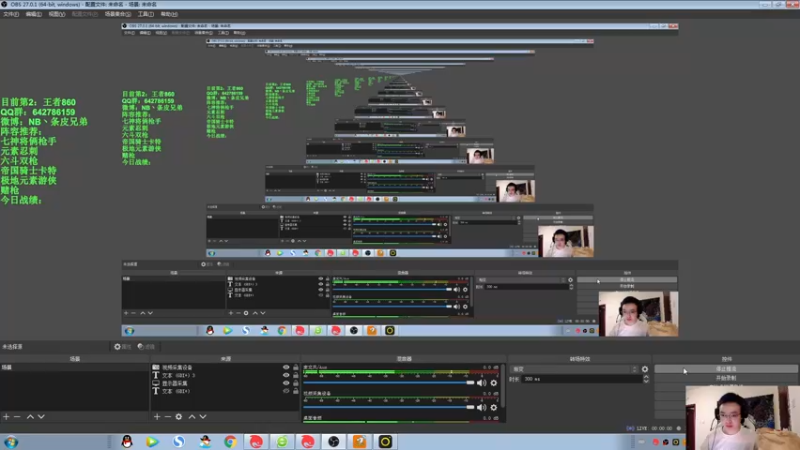
Task: Open the 渐变 transition dropdown
Action: (574, 369)
